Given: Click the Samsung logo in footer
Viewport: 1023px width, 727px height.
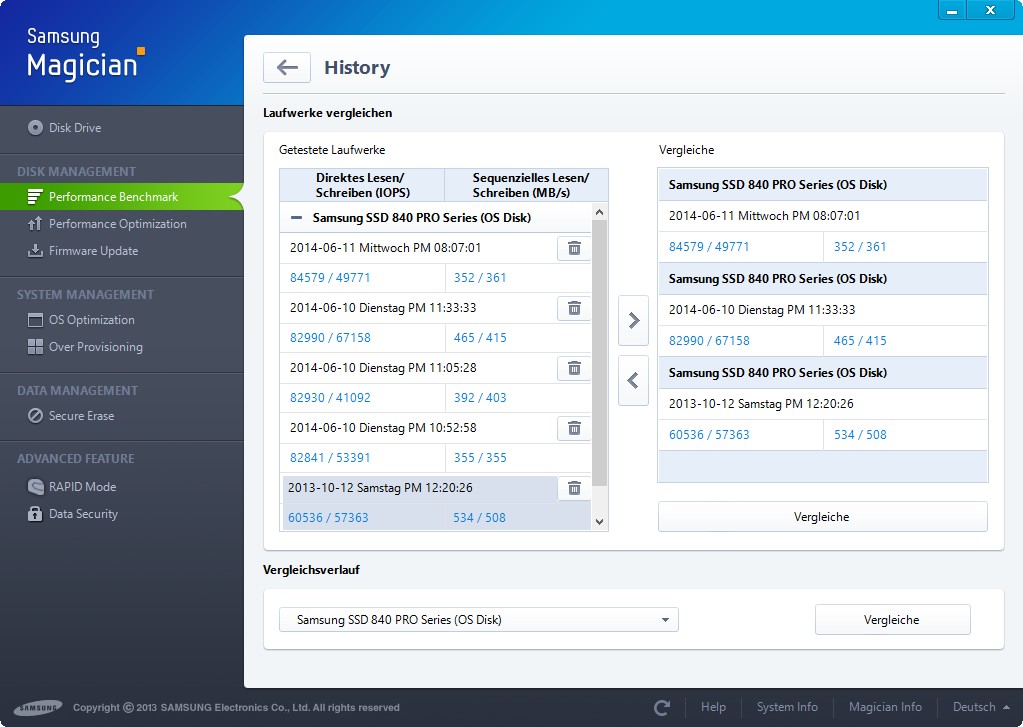Looking at the screenshot, I should coord(38,707).
